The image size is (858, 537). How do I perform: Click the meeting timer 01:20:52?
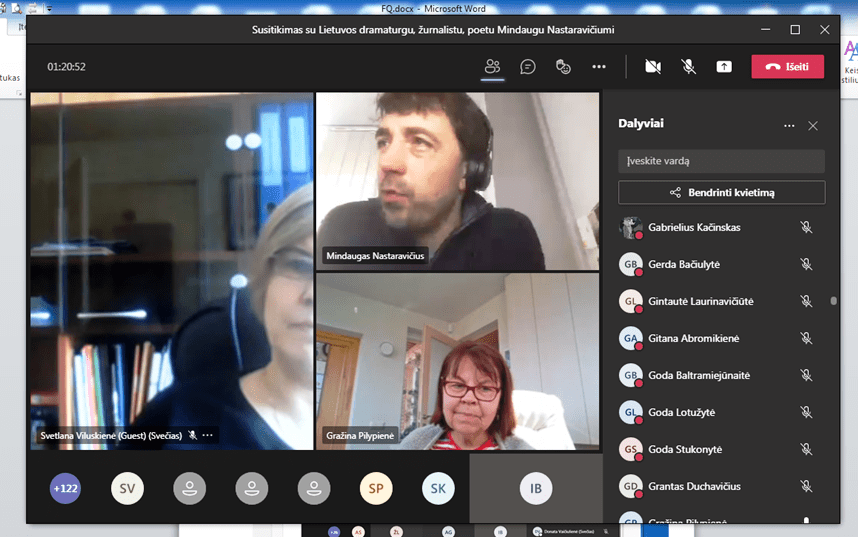click(66, 67)
